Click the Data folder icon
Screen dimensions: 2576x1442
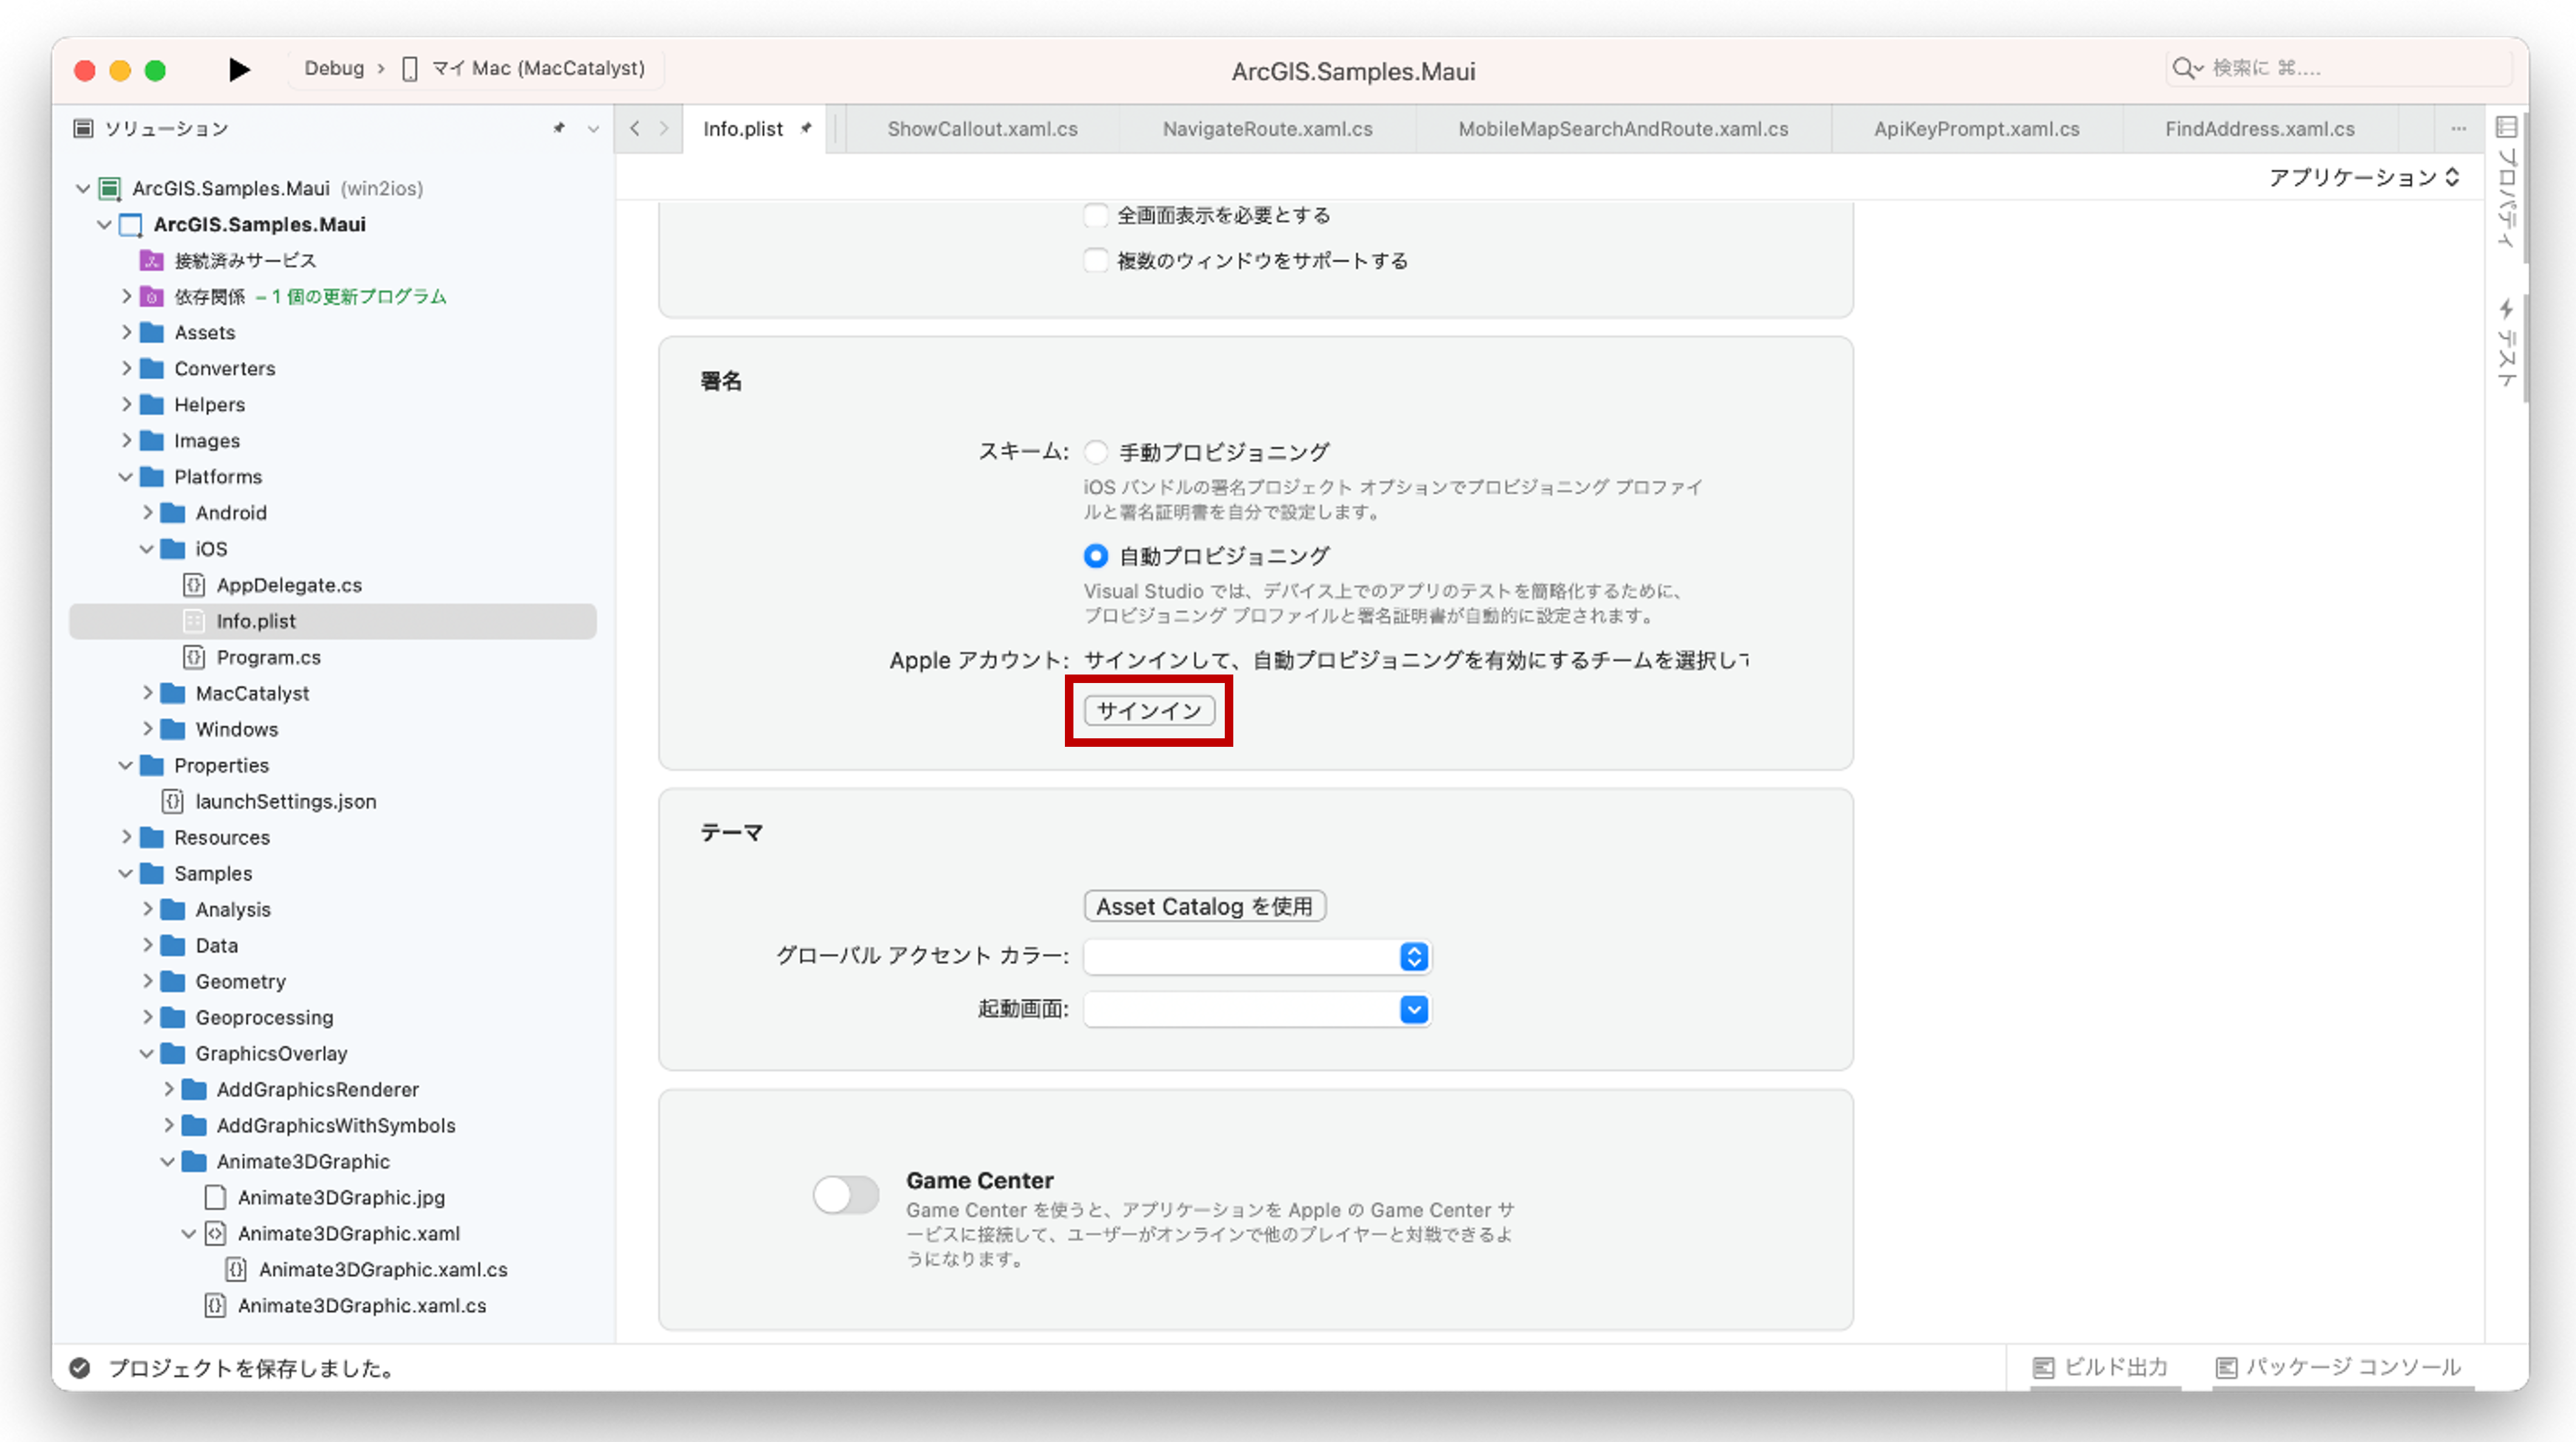point(173,945)
